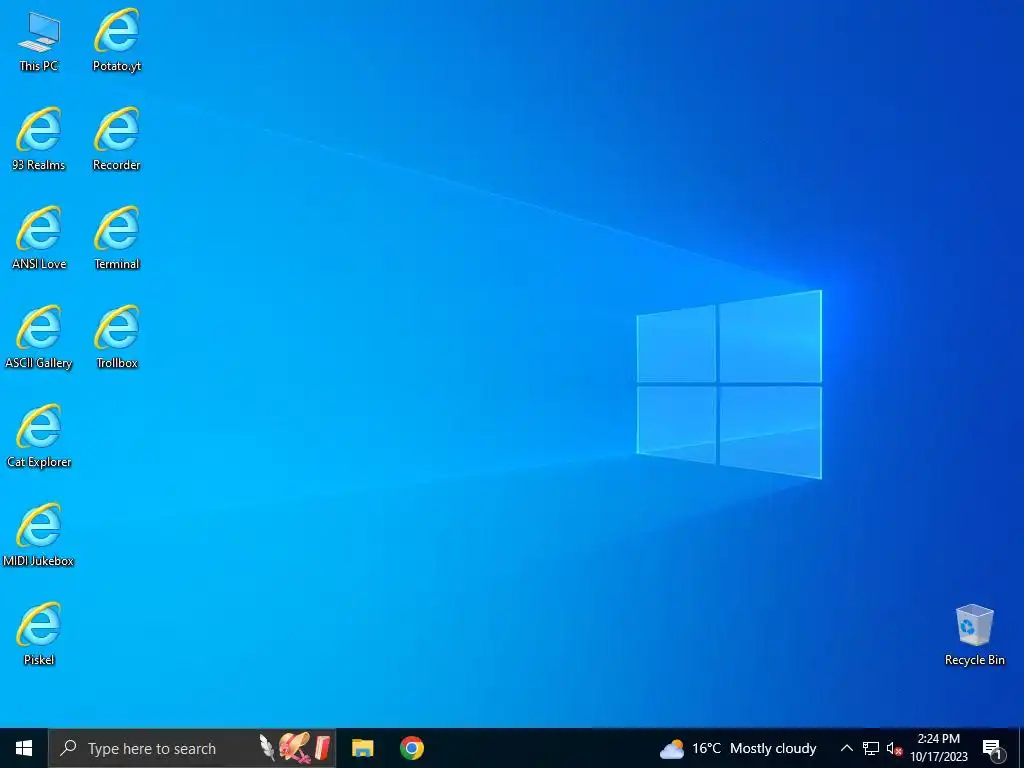
Task: Select the 93 Realms shortcut
Action: pos(39,139)
